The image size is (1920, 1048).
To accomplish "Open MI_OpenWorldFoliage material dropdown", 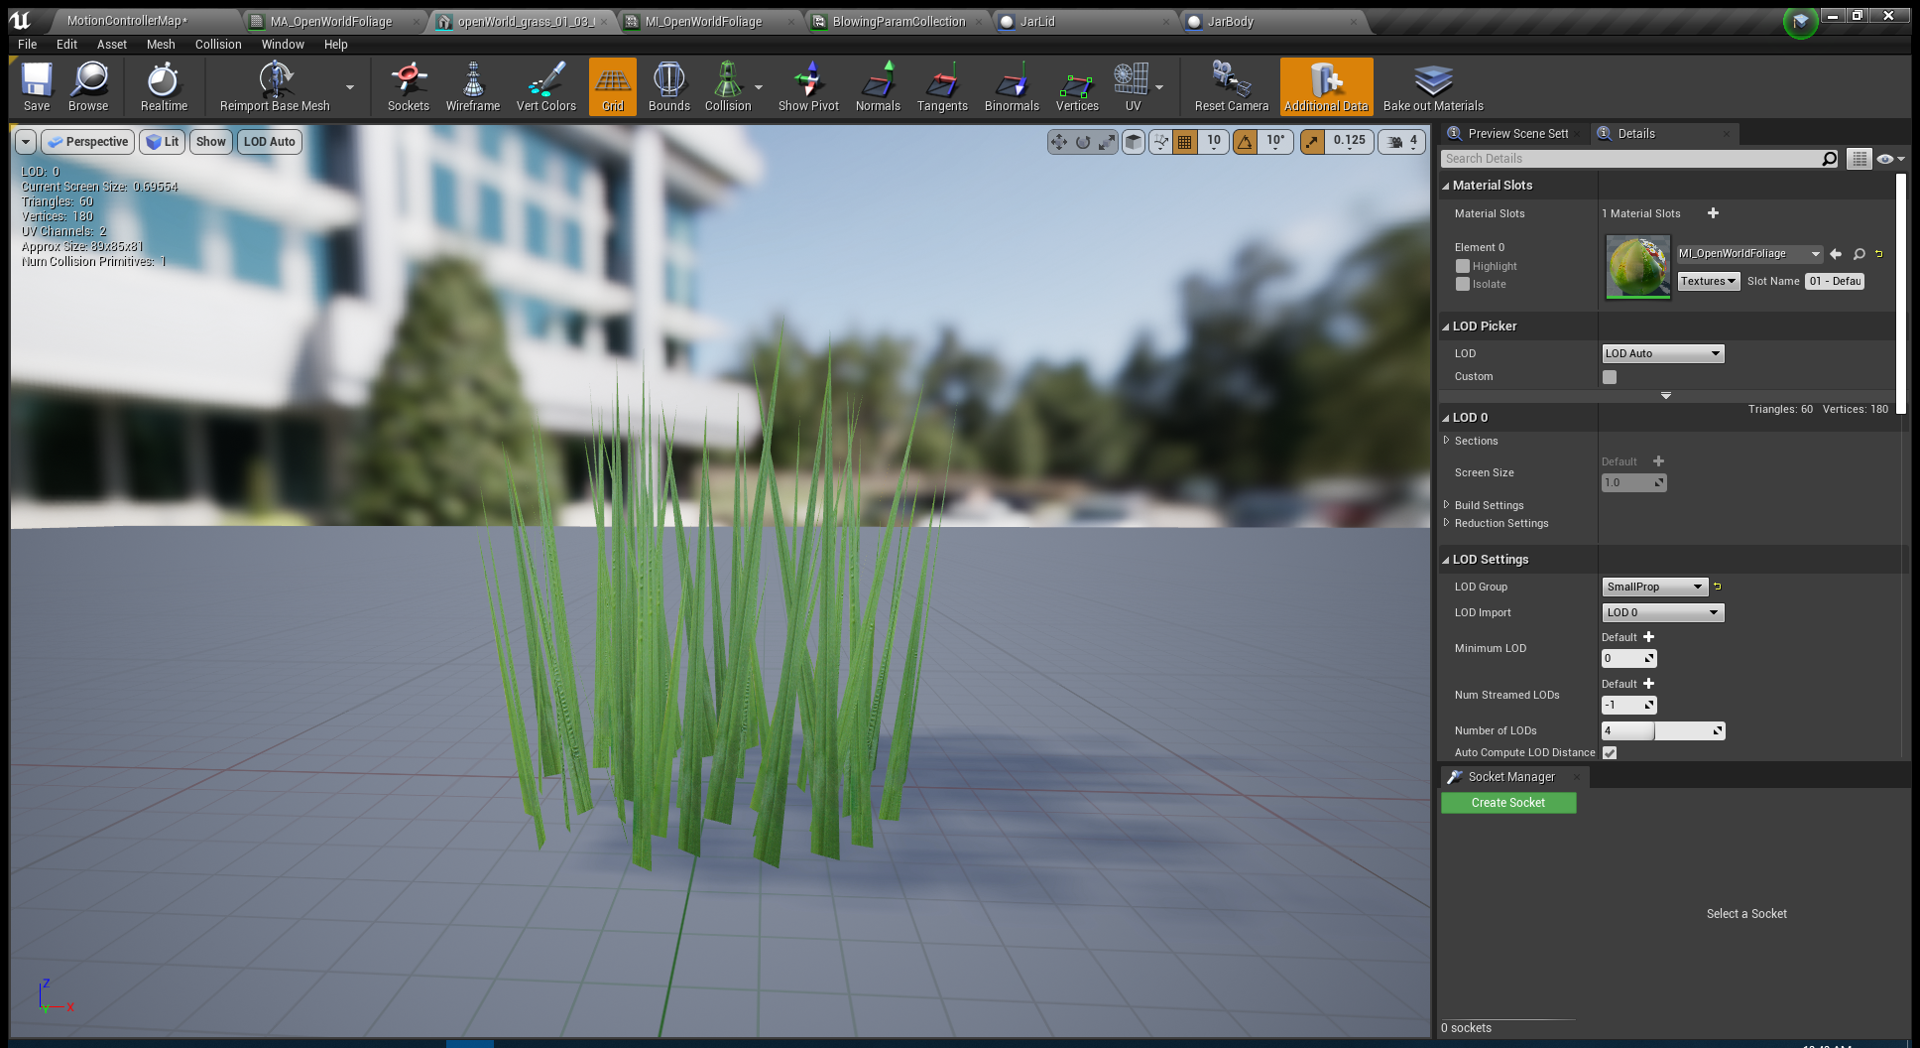I will click(1750, 254).
